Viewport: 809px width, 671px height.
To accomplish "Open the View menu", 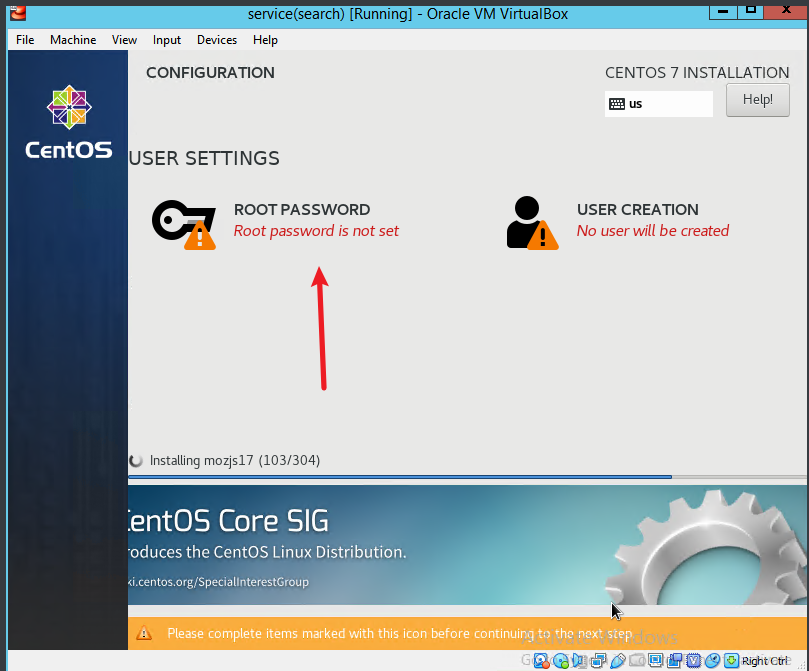I will (x=124, y=40).
